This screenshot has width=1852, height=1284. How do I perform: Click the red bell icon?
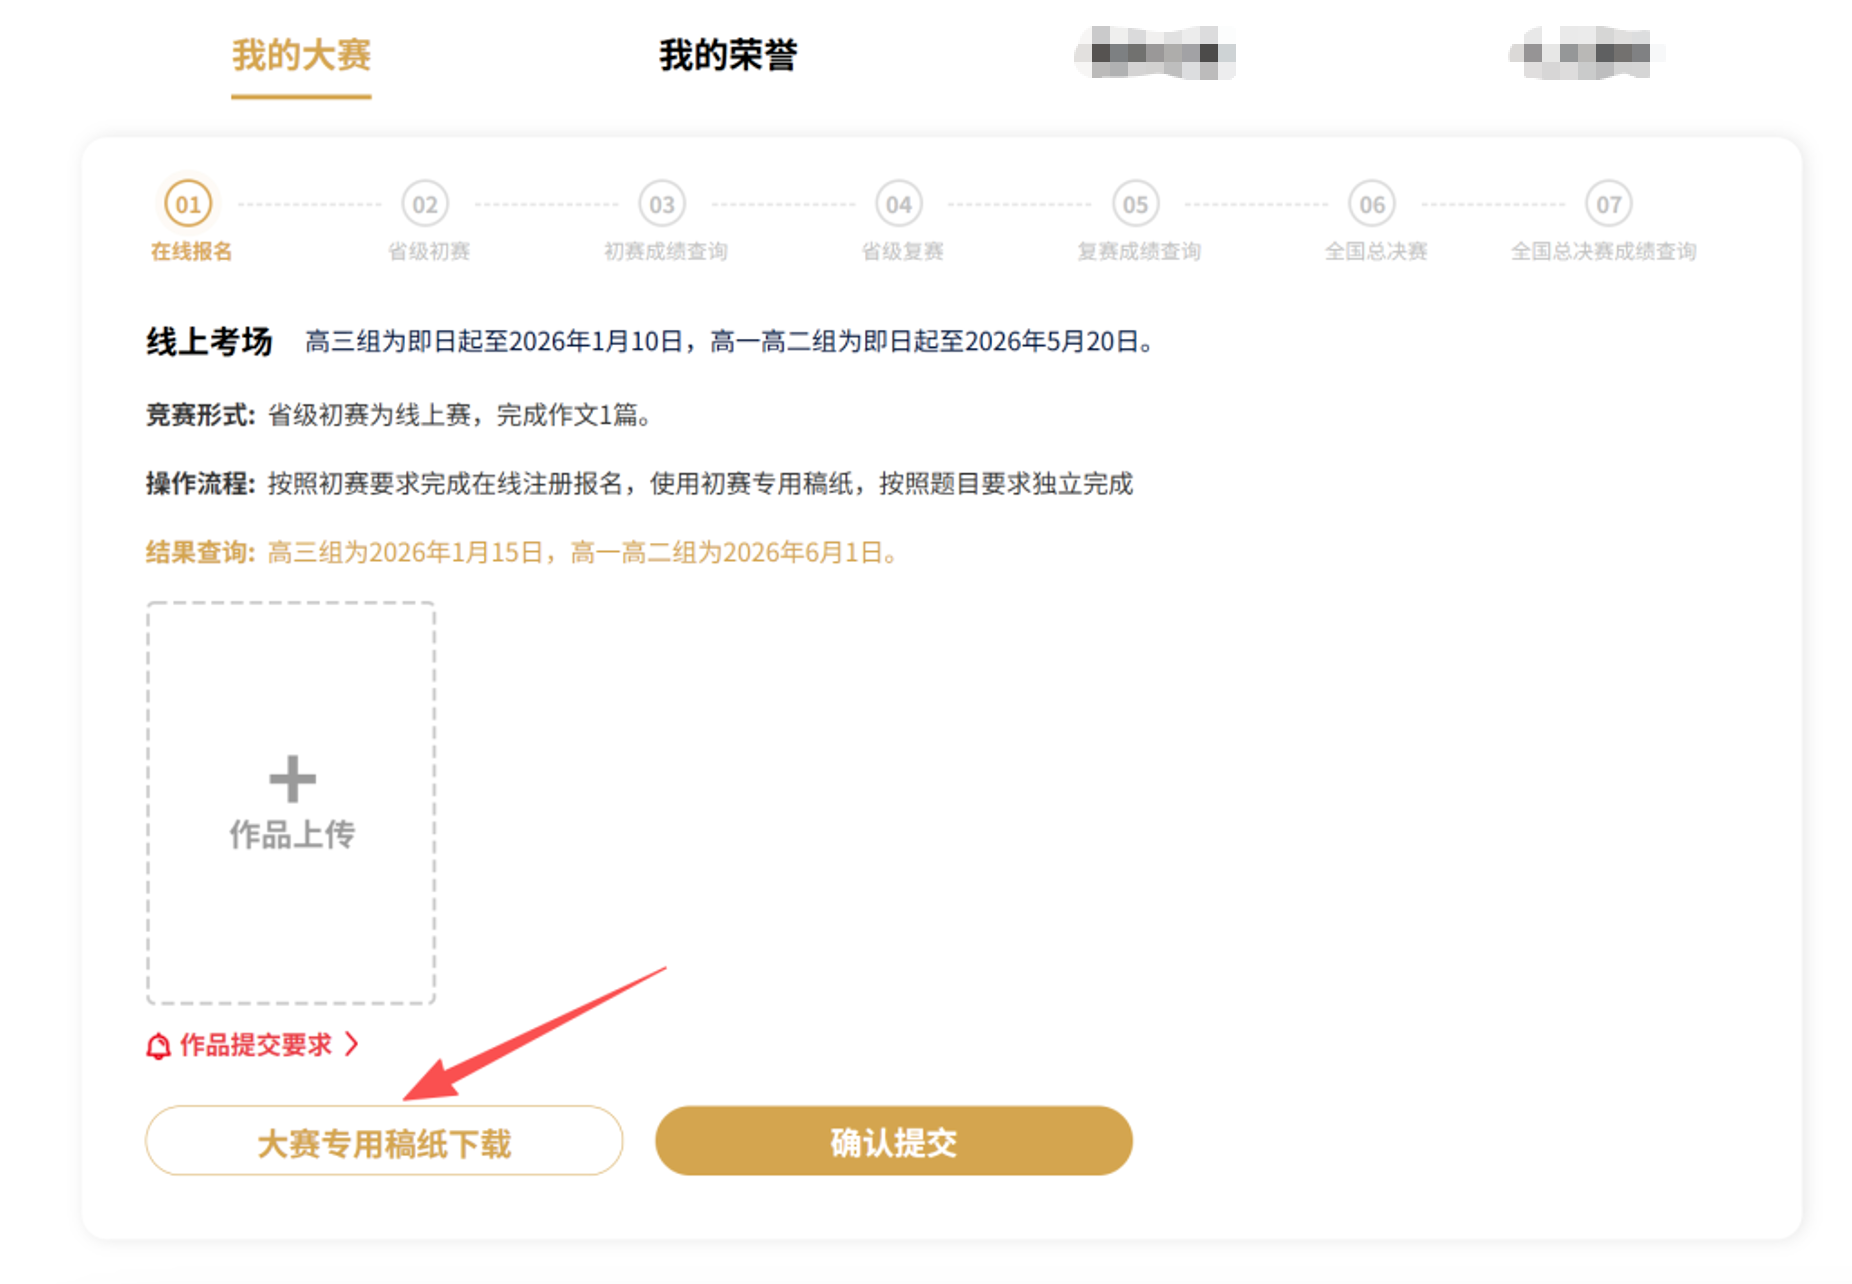[159, 1046]
